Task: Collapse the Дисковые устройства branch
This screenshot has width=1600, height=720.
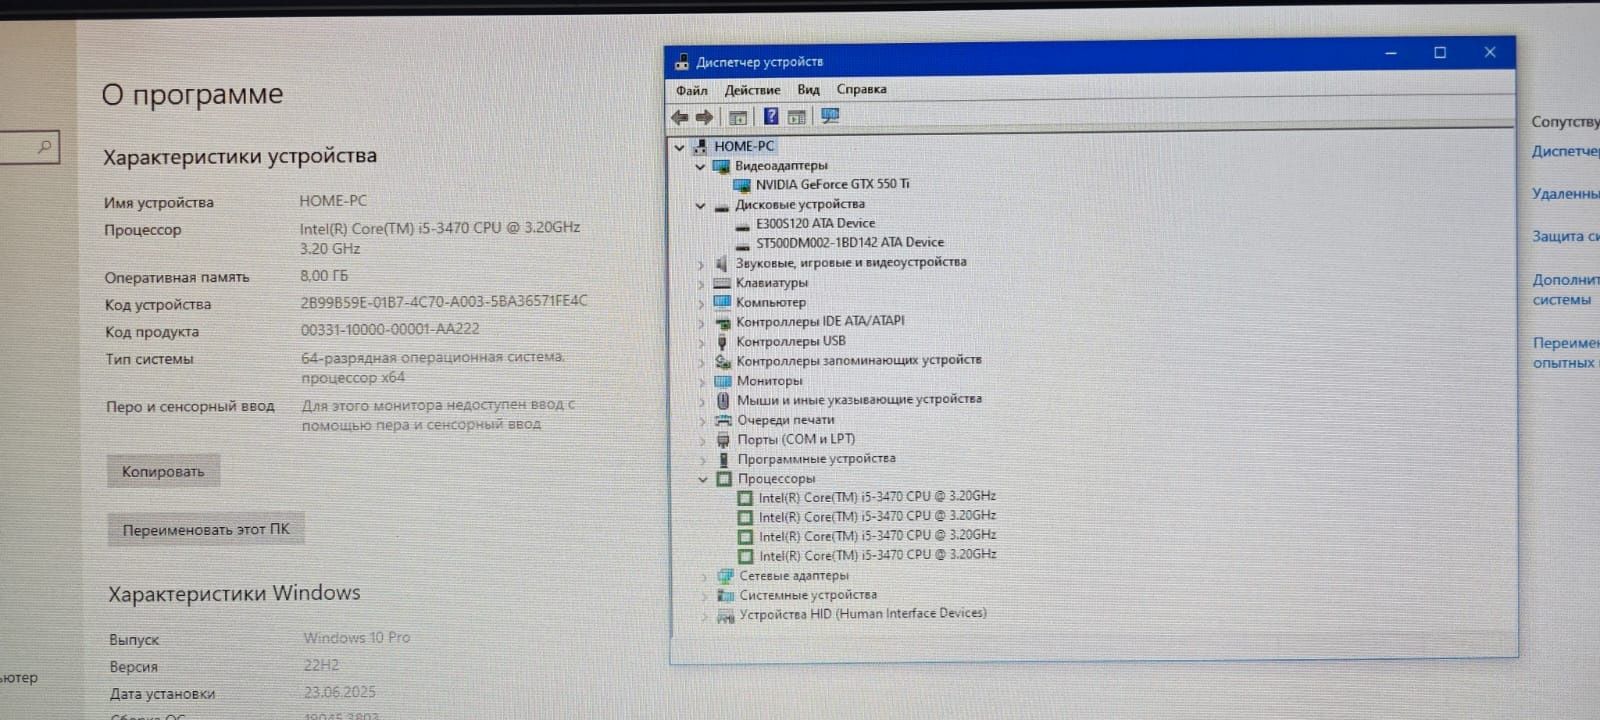Action: pos(700,206)
